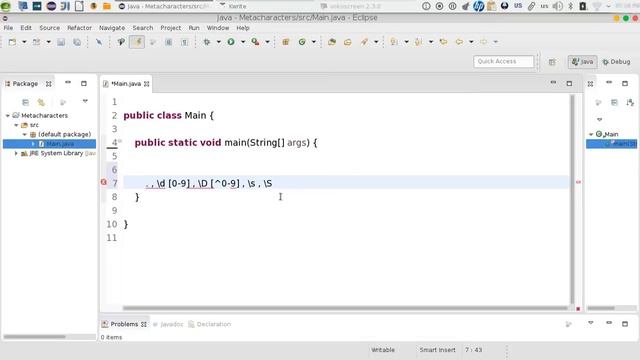The height and width of the screenshot is (360, 640).
Task: Open the Refactor menu
Action: [80, 28]
